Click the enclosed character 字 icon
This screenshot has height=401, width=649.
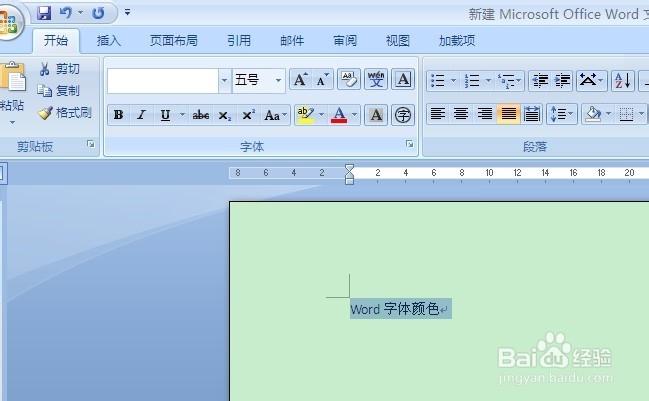coord(403,115)
